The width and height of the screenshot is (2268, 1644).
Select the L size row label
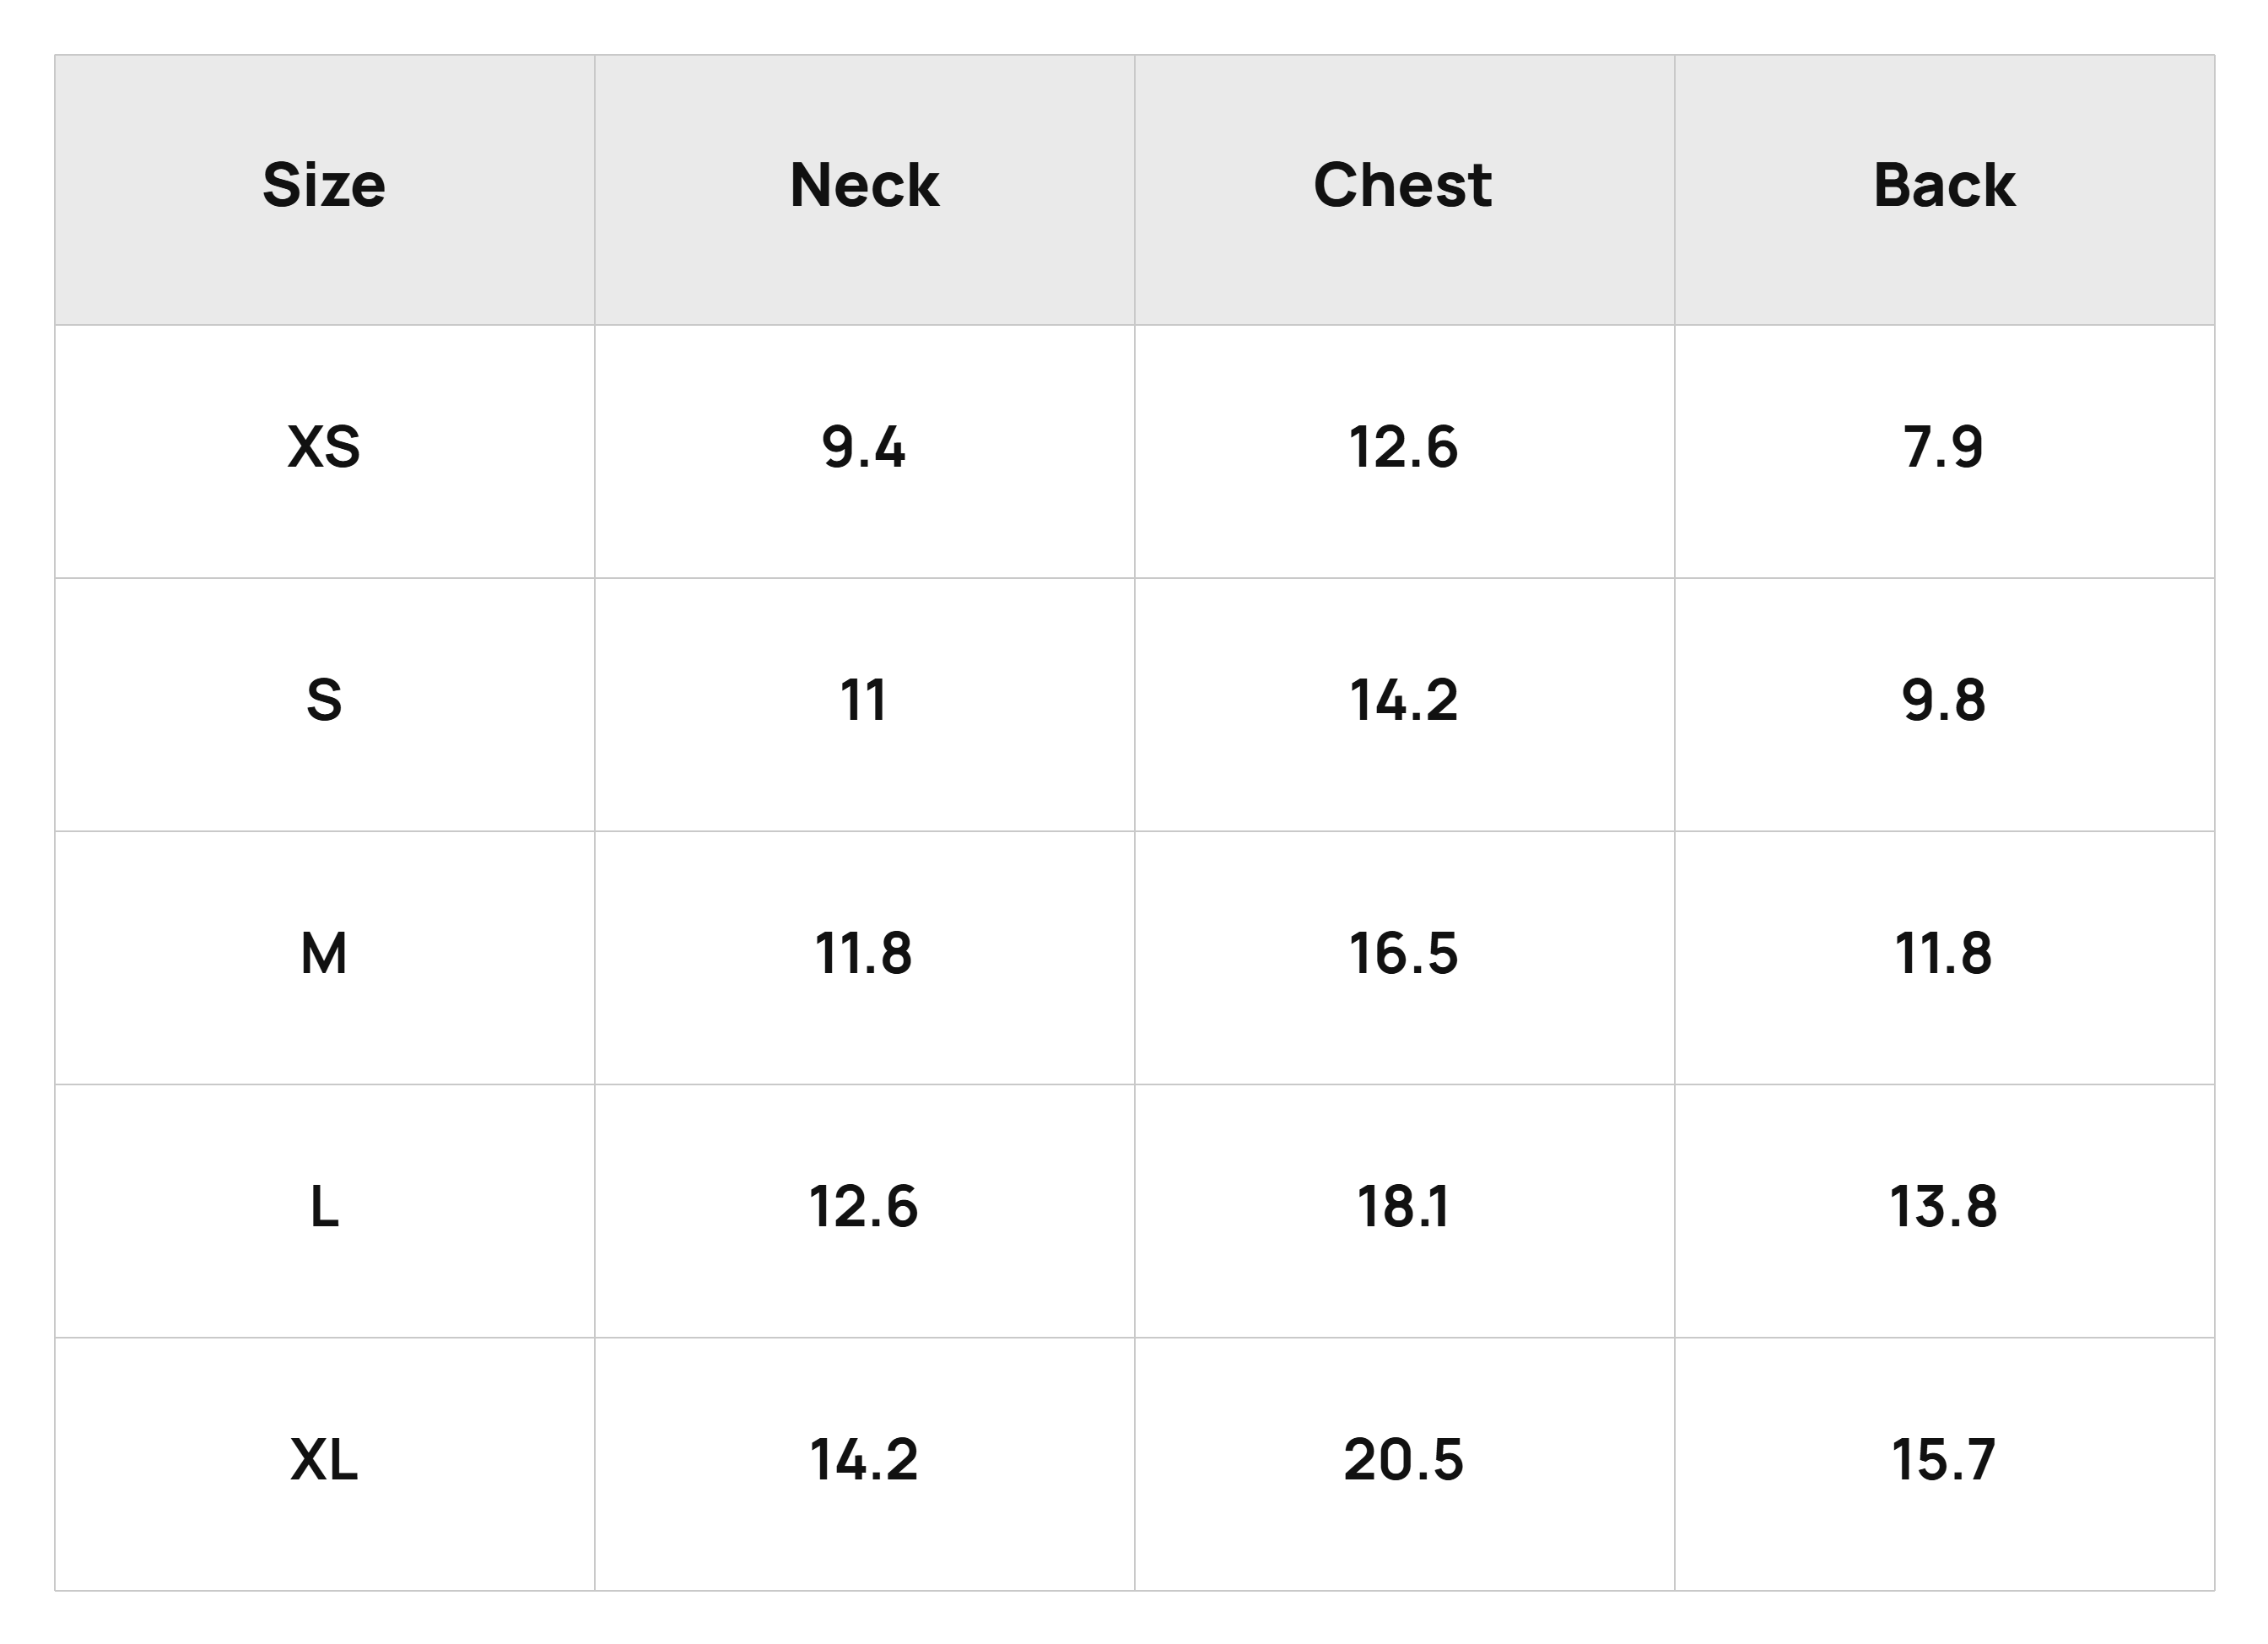(x=324, y=1205)
